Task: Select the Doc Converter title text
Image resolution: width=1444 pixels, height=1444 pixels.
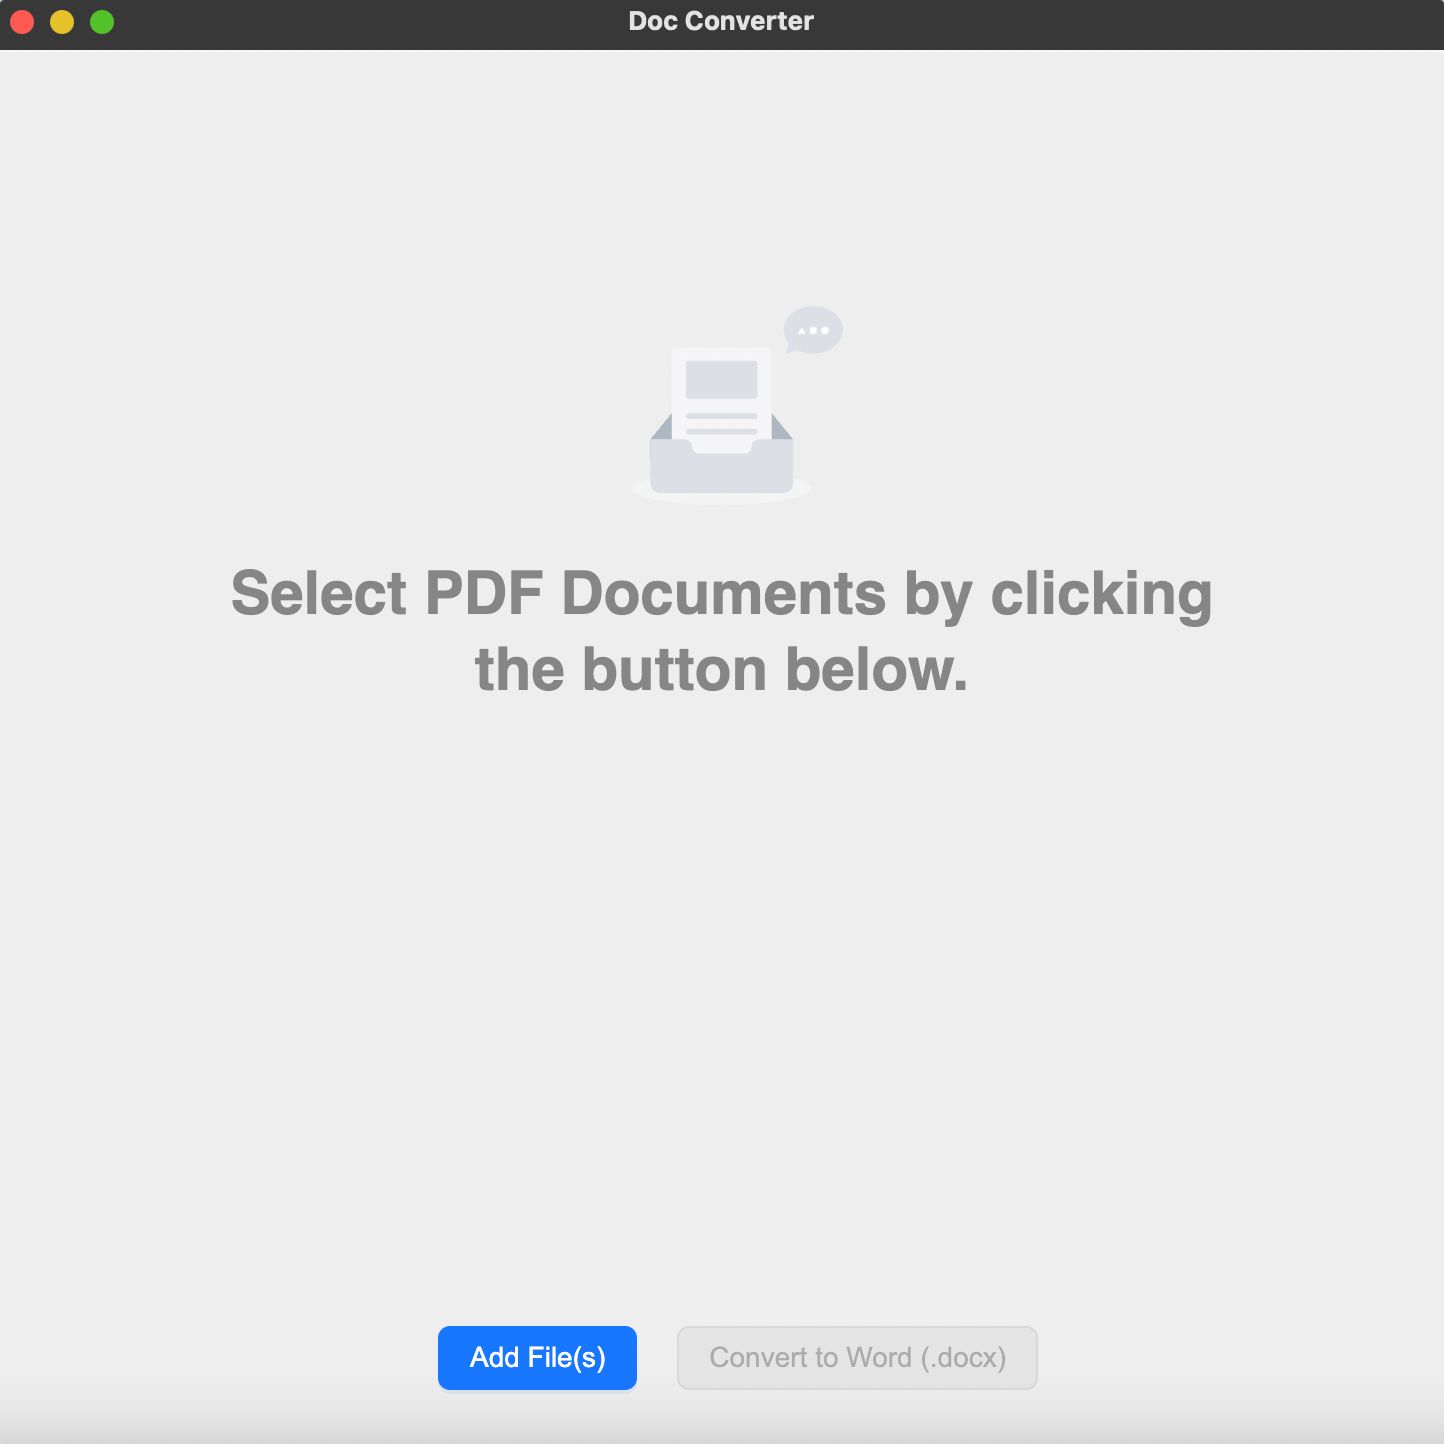Action: point(721,20)
